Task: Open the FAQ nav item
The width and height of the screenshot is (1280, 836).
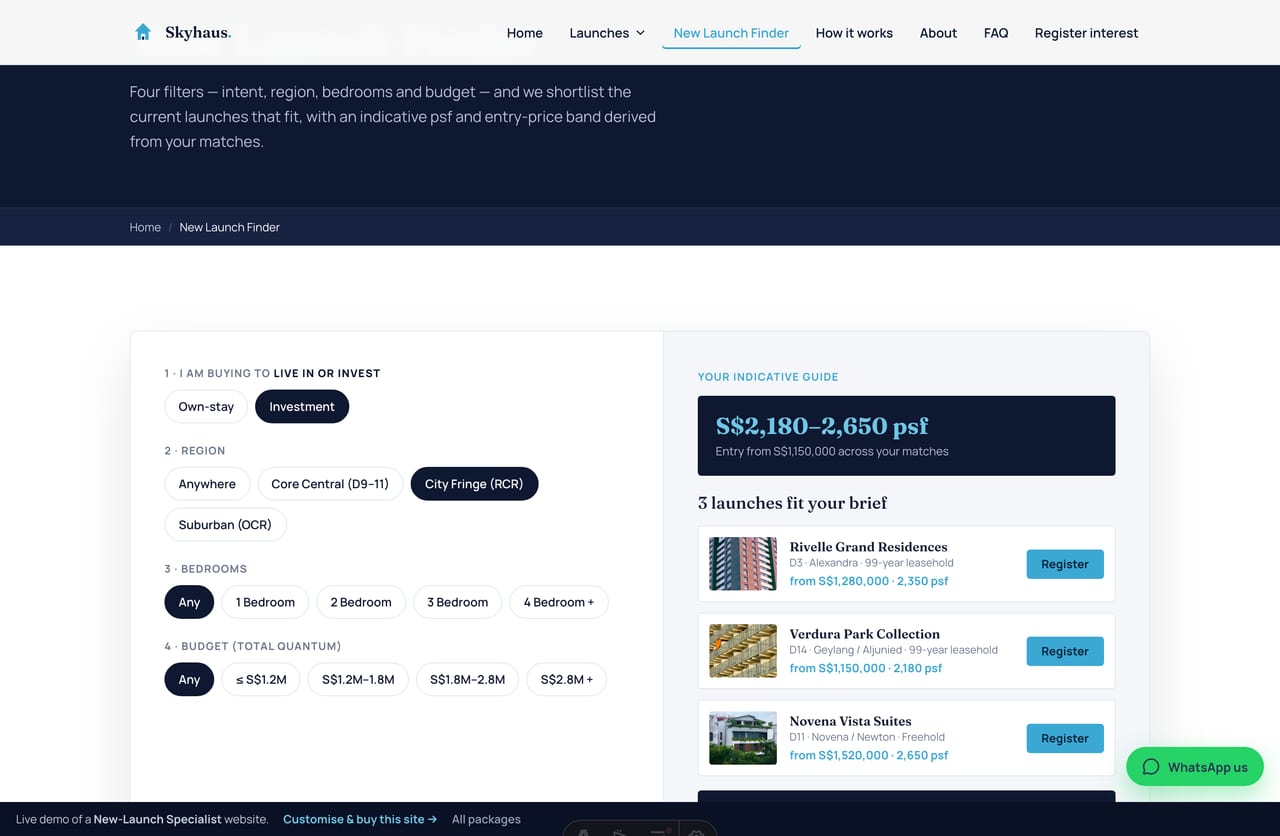Action: click(x=996, y=33)
